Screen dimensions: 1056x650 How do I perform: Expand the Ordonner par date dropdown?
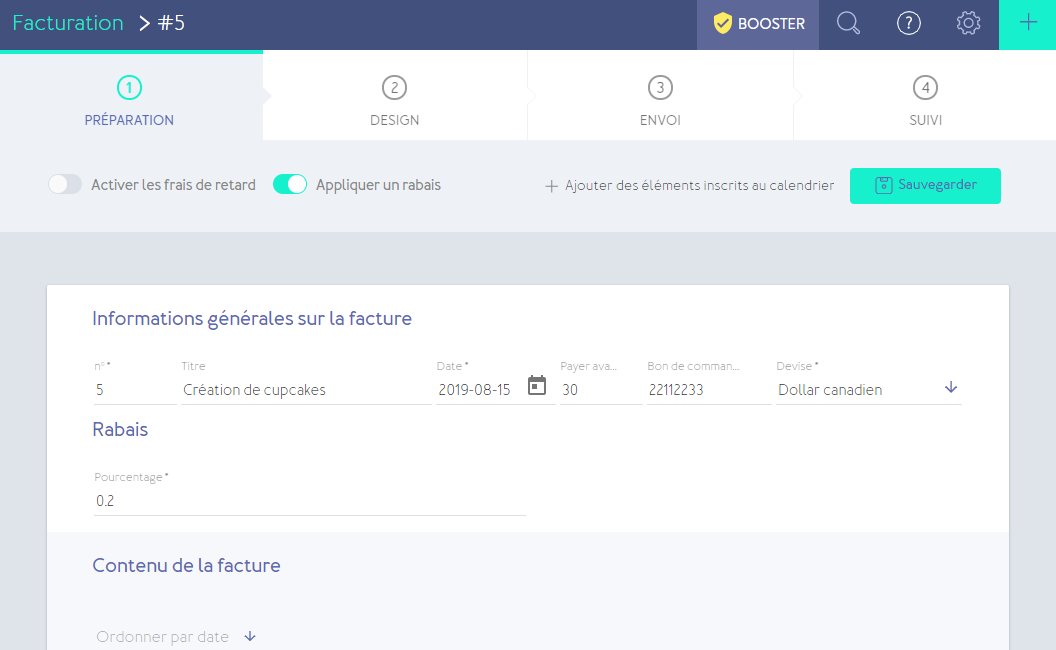[x=250, y=637]
